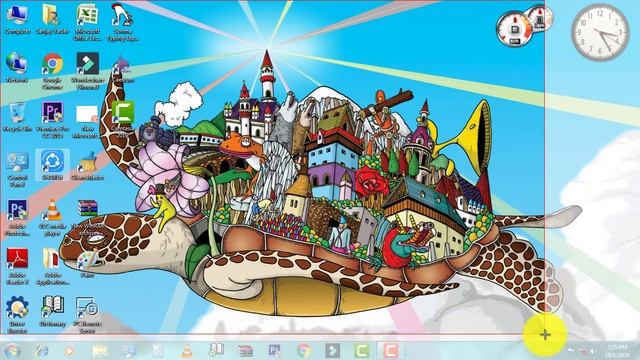Open the volume control in tray
The image size is (640, 360).
592,350
